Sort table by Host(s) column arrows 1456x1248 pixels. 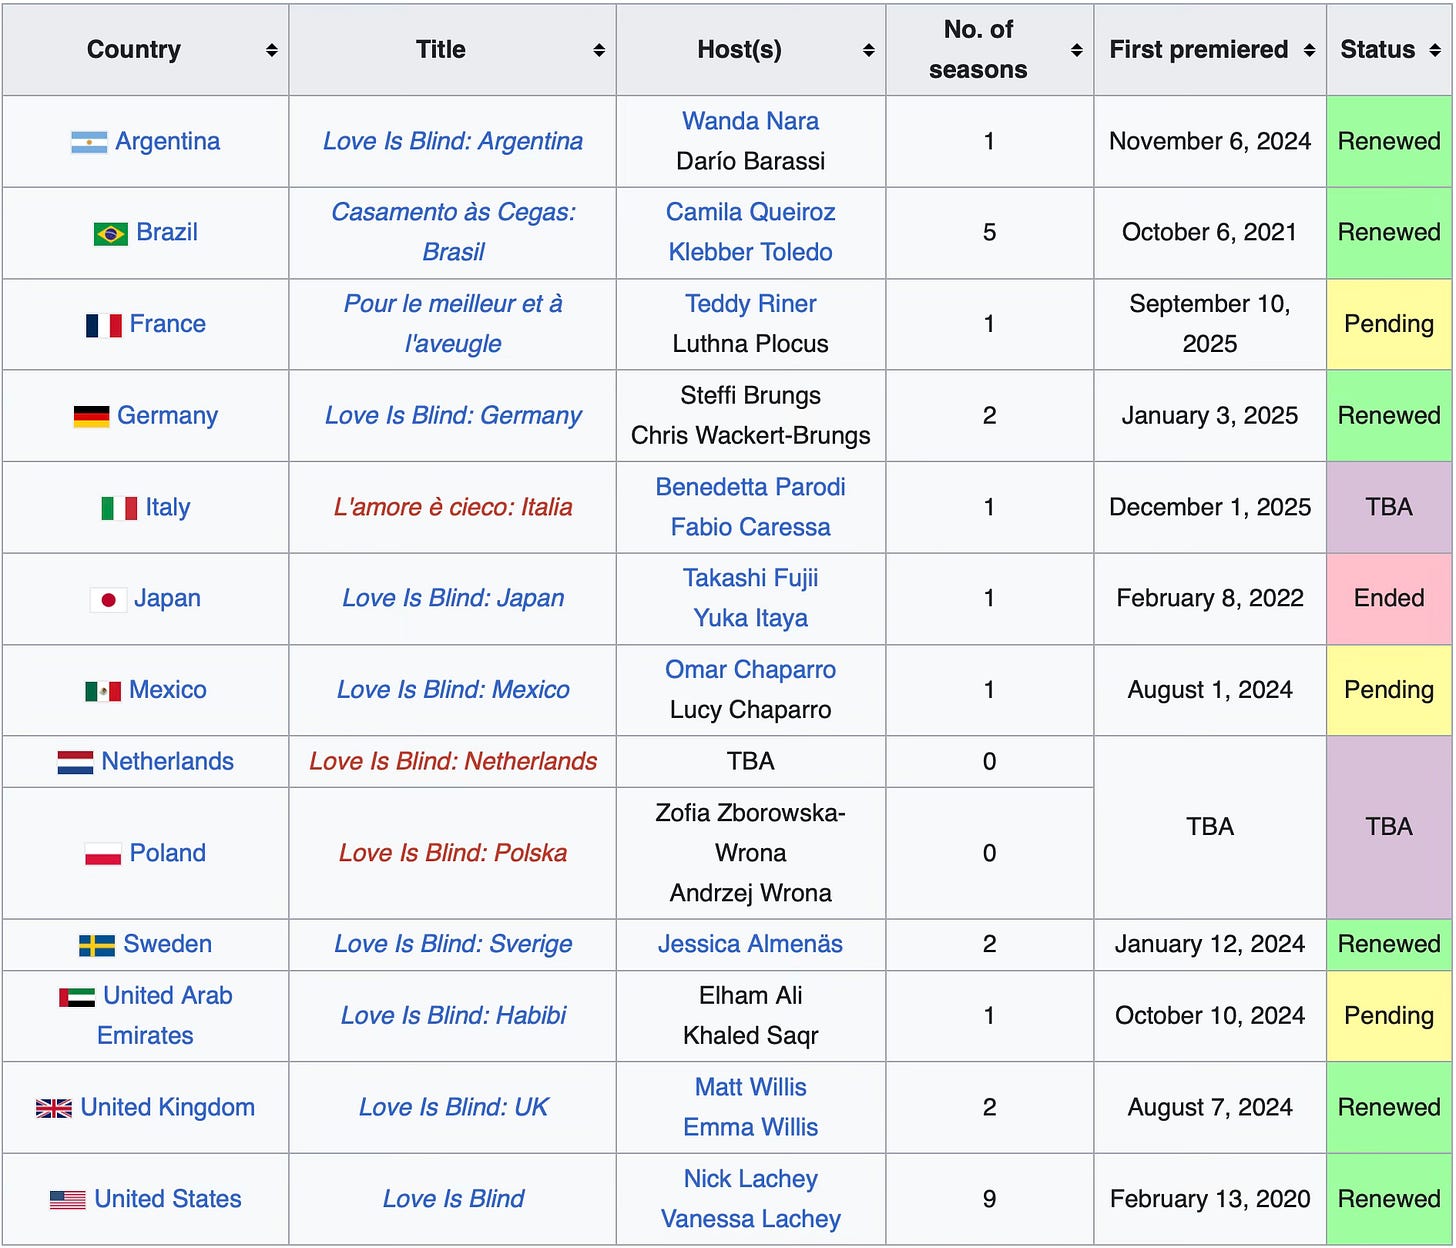pyautogui.click(x=868, y=50)
